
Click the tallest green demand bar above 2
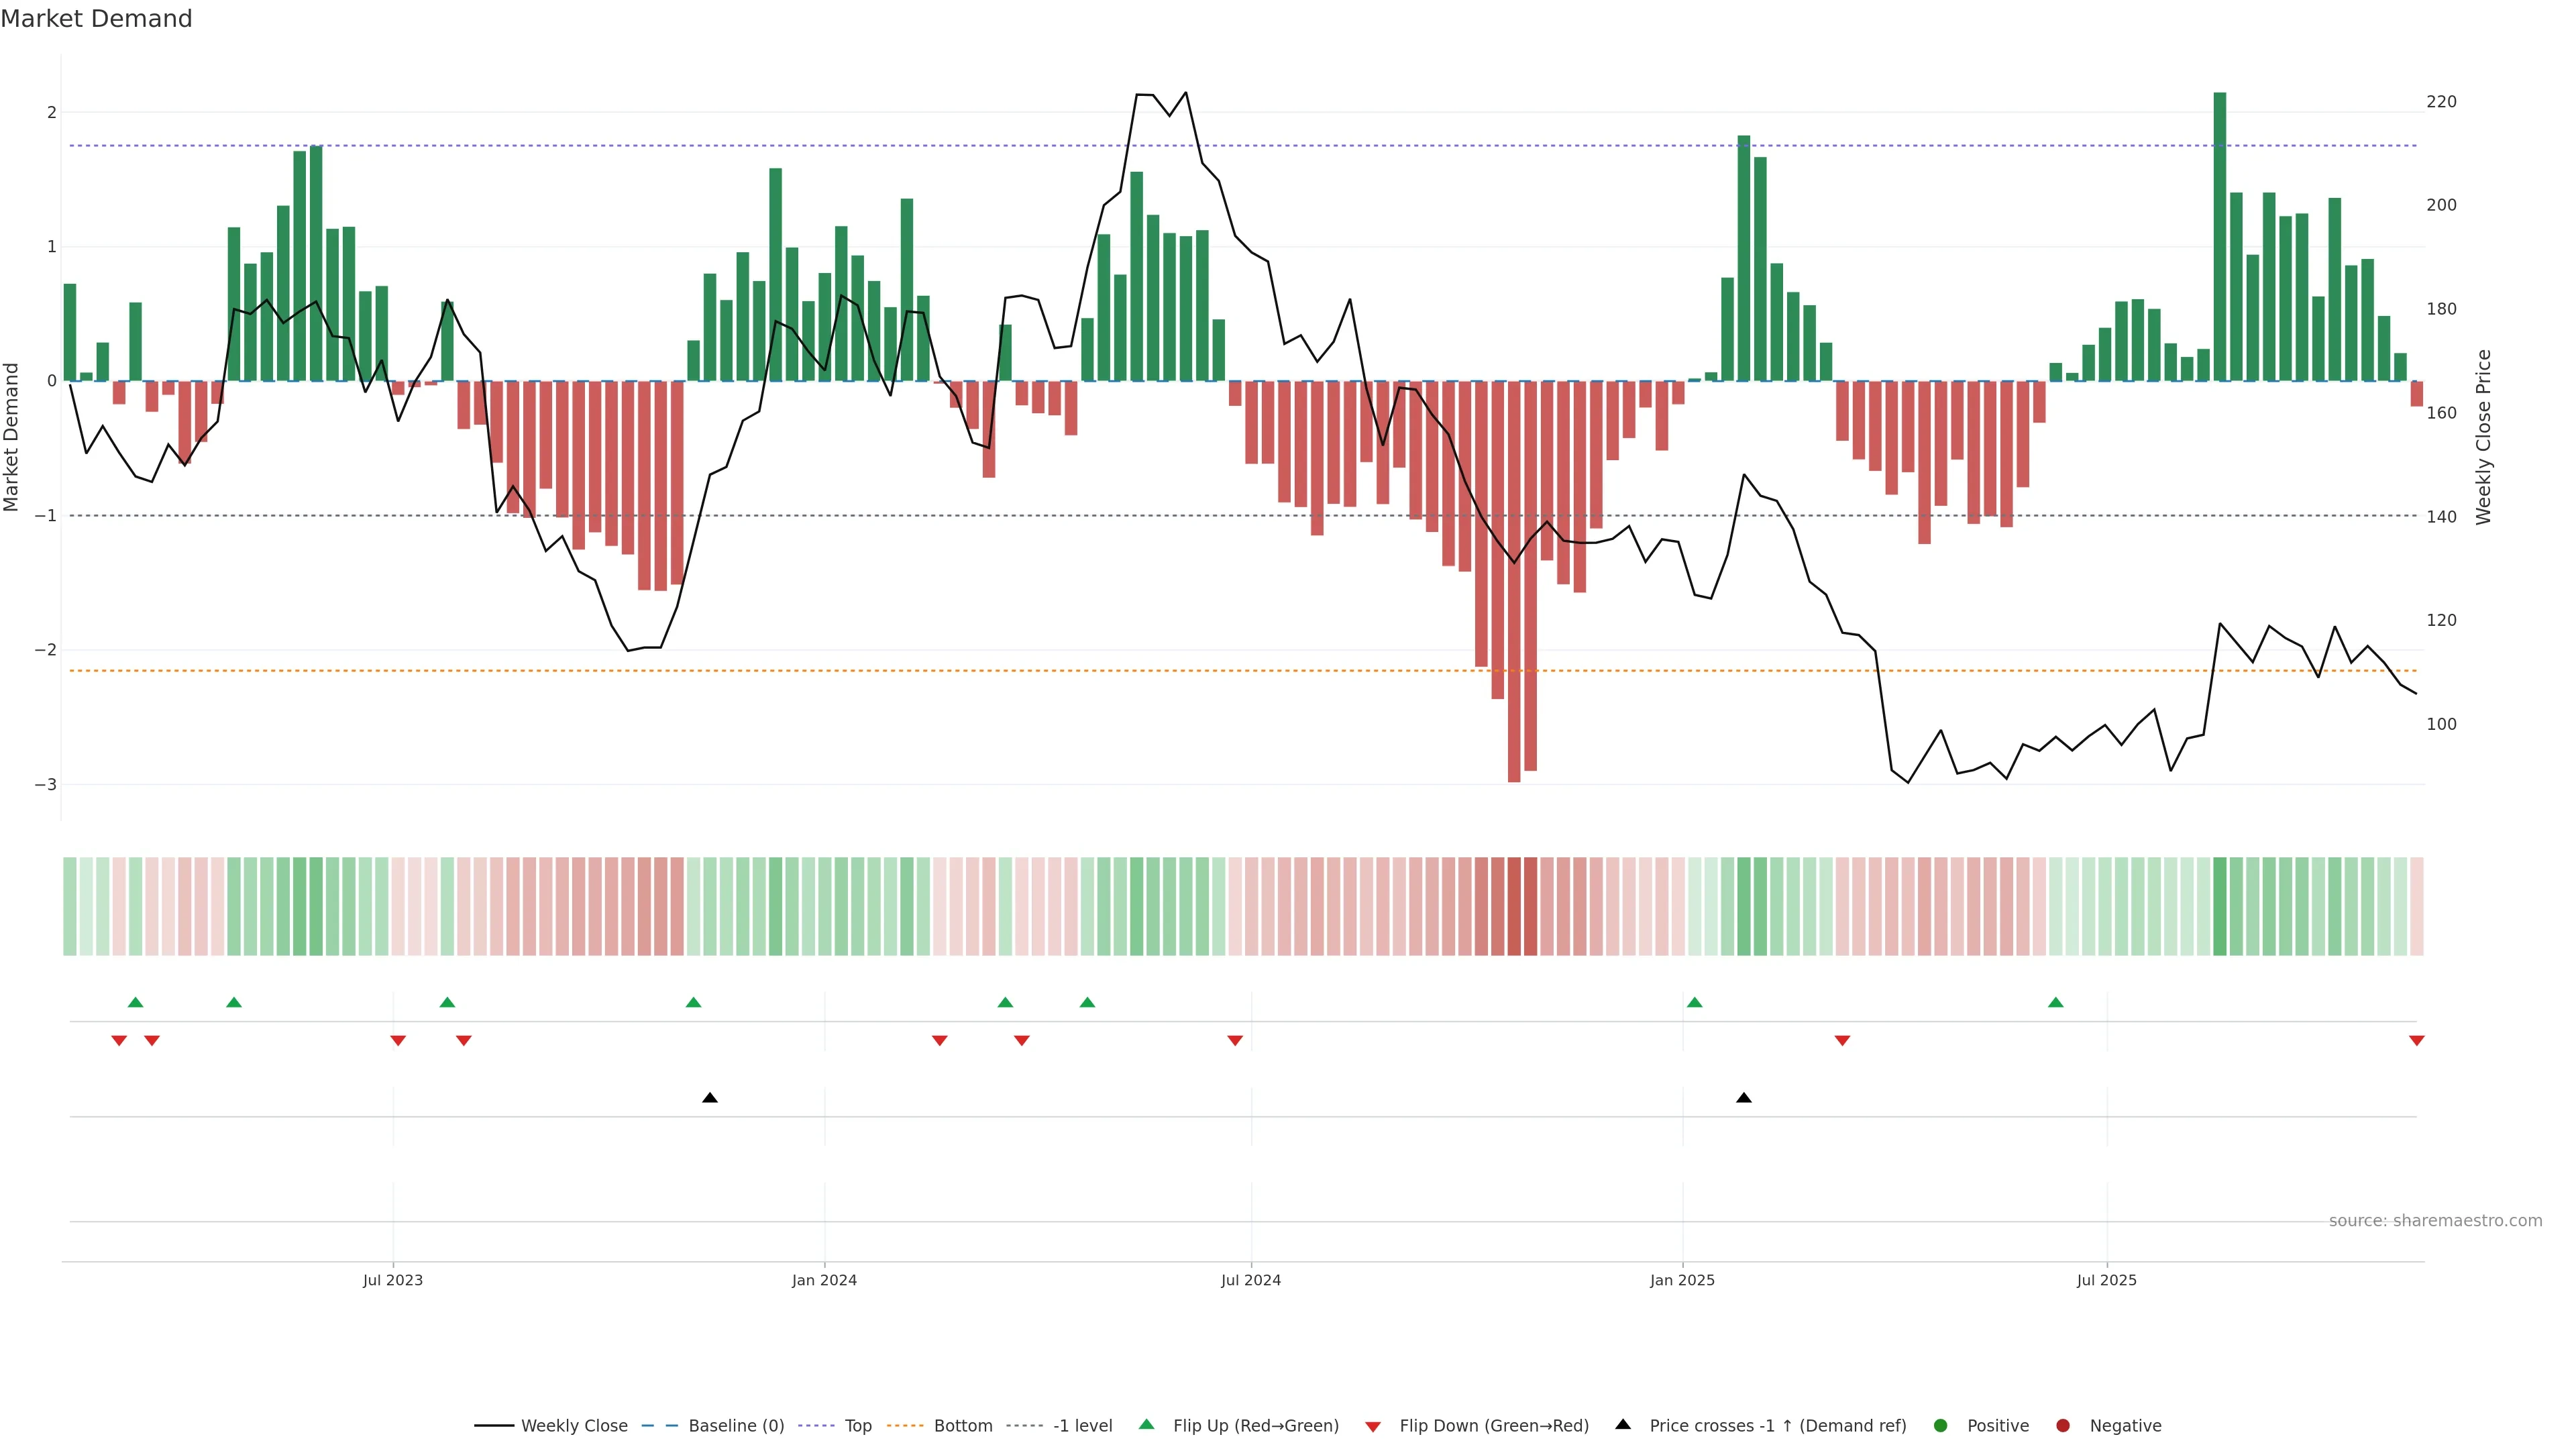tap(2219, 237)
